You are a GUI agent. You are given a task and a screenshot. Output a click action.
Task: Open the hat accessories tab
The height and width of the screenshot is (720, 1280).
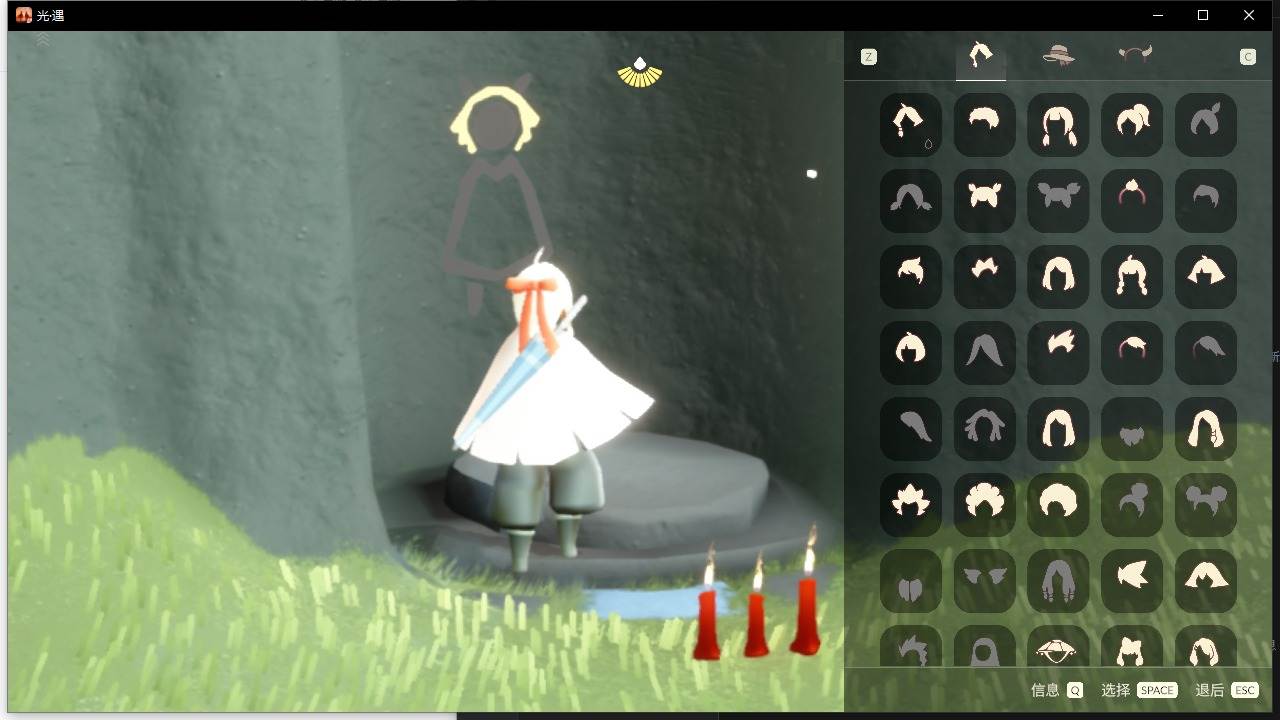click(1058, 57)
